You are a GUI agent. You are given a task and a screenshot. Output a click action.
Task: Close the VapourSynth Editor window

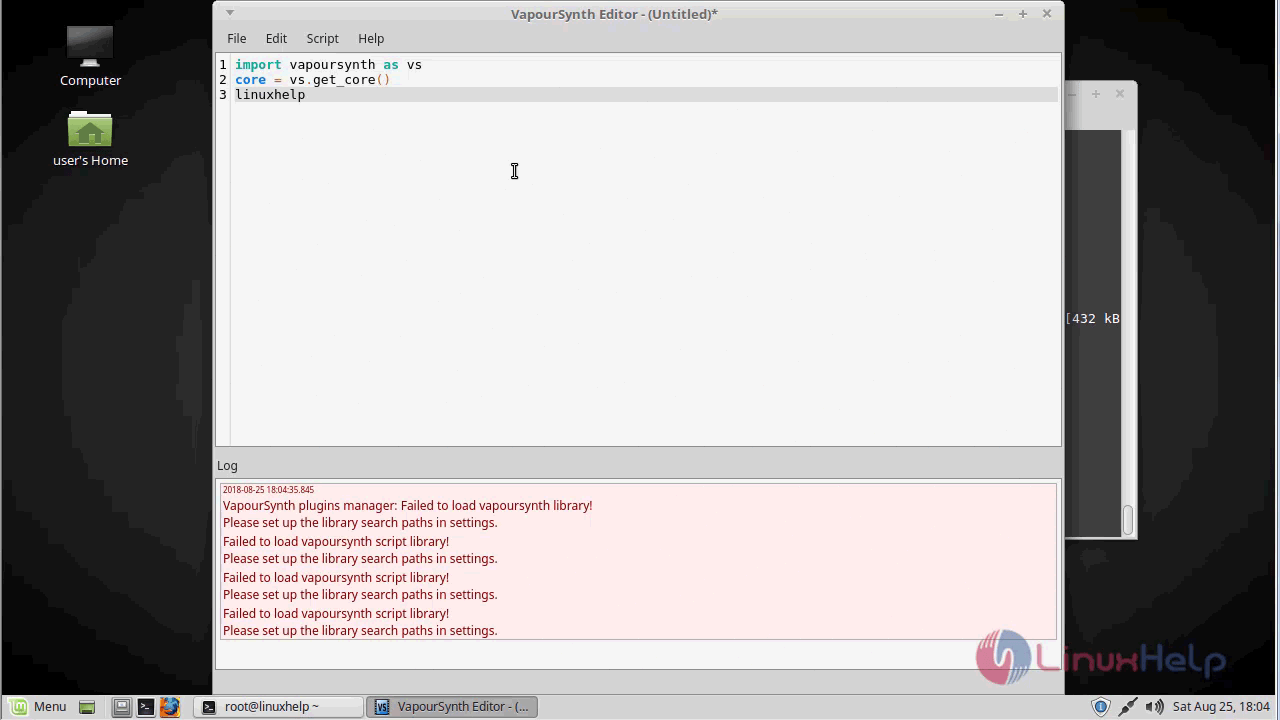pyautogui.click(x=1047, y=14)
